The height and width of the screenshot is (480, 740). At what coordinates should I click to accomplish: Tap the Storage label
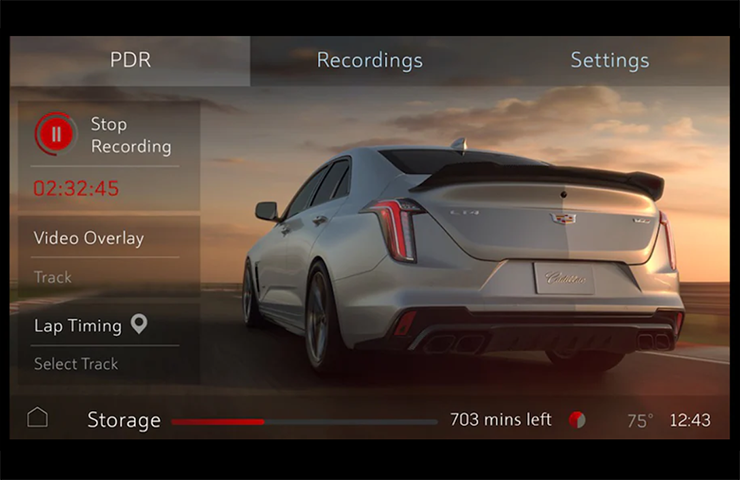click(x=124, y=420)
